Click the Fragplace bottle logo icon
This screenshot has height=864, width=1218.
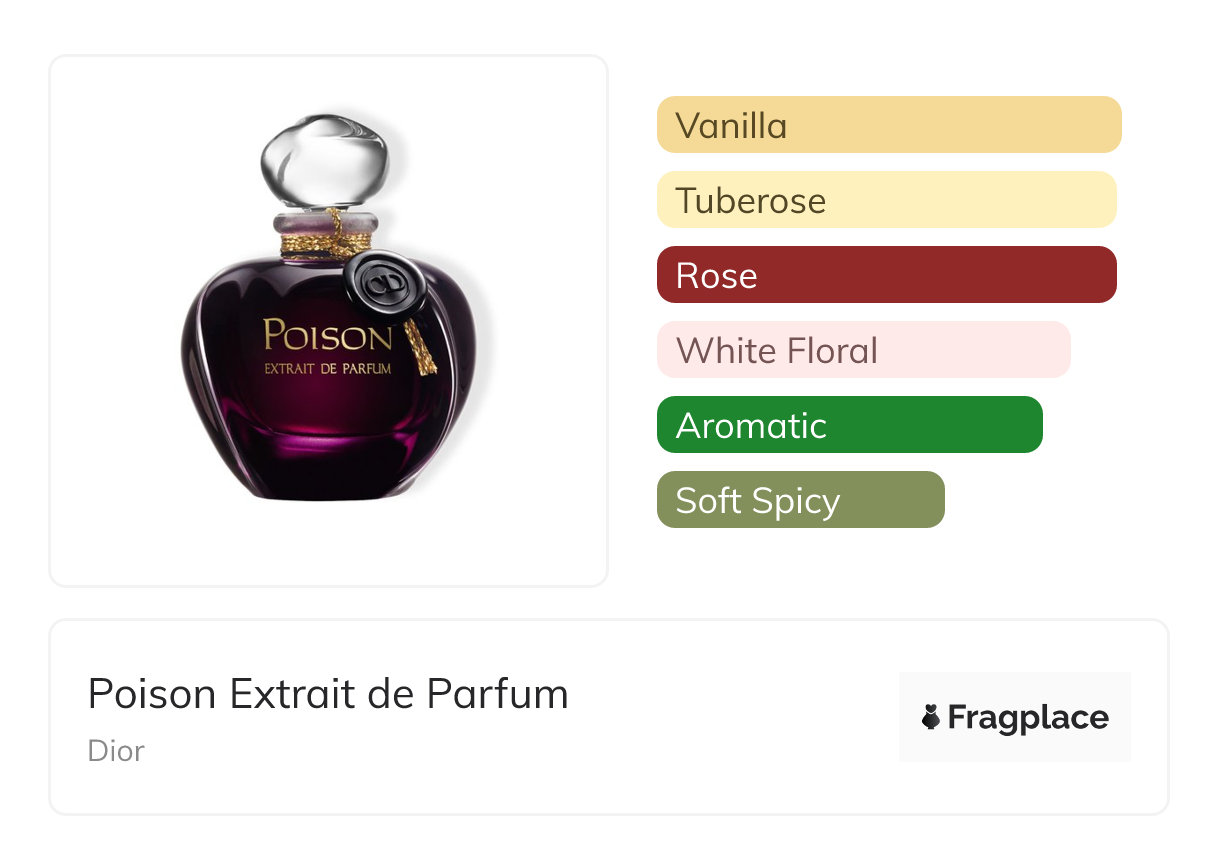click(x=931, y=717)
